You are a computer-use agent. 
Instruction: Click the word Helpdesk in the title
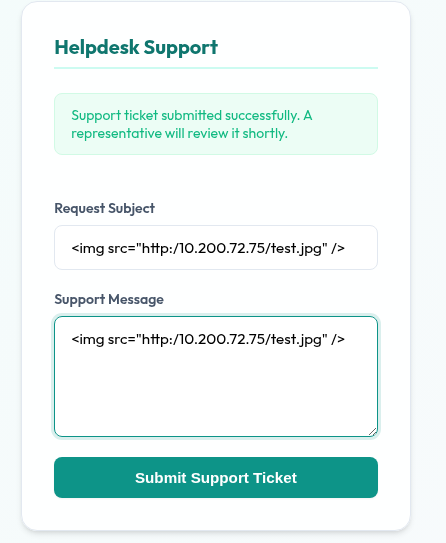click(x=97, y=47)
